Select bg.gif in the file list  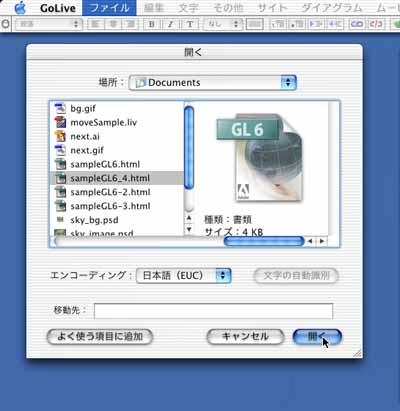point(116,108)
